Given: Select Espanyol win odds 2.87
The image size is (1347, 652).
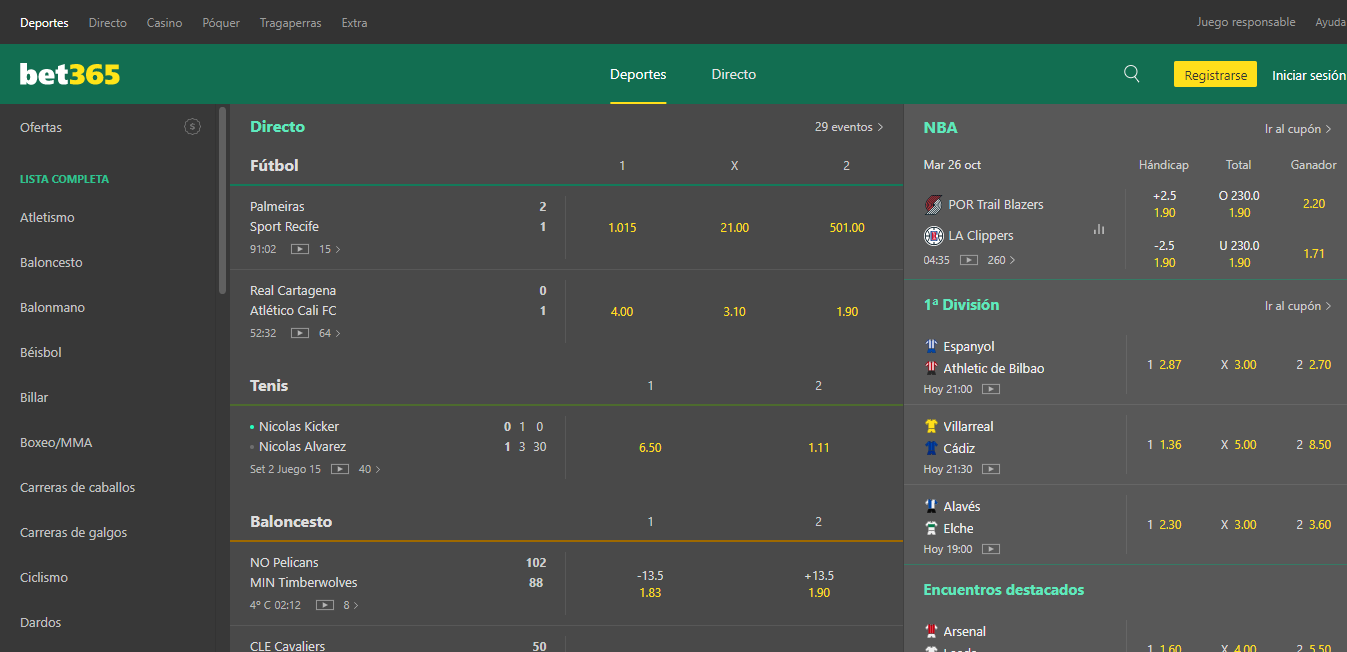Looking at the screenshot, I should [x=1164, y=364].
